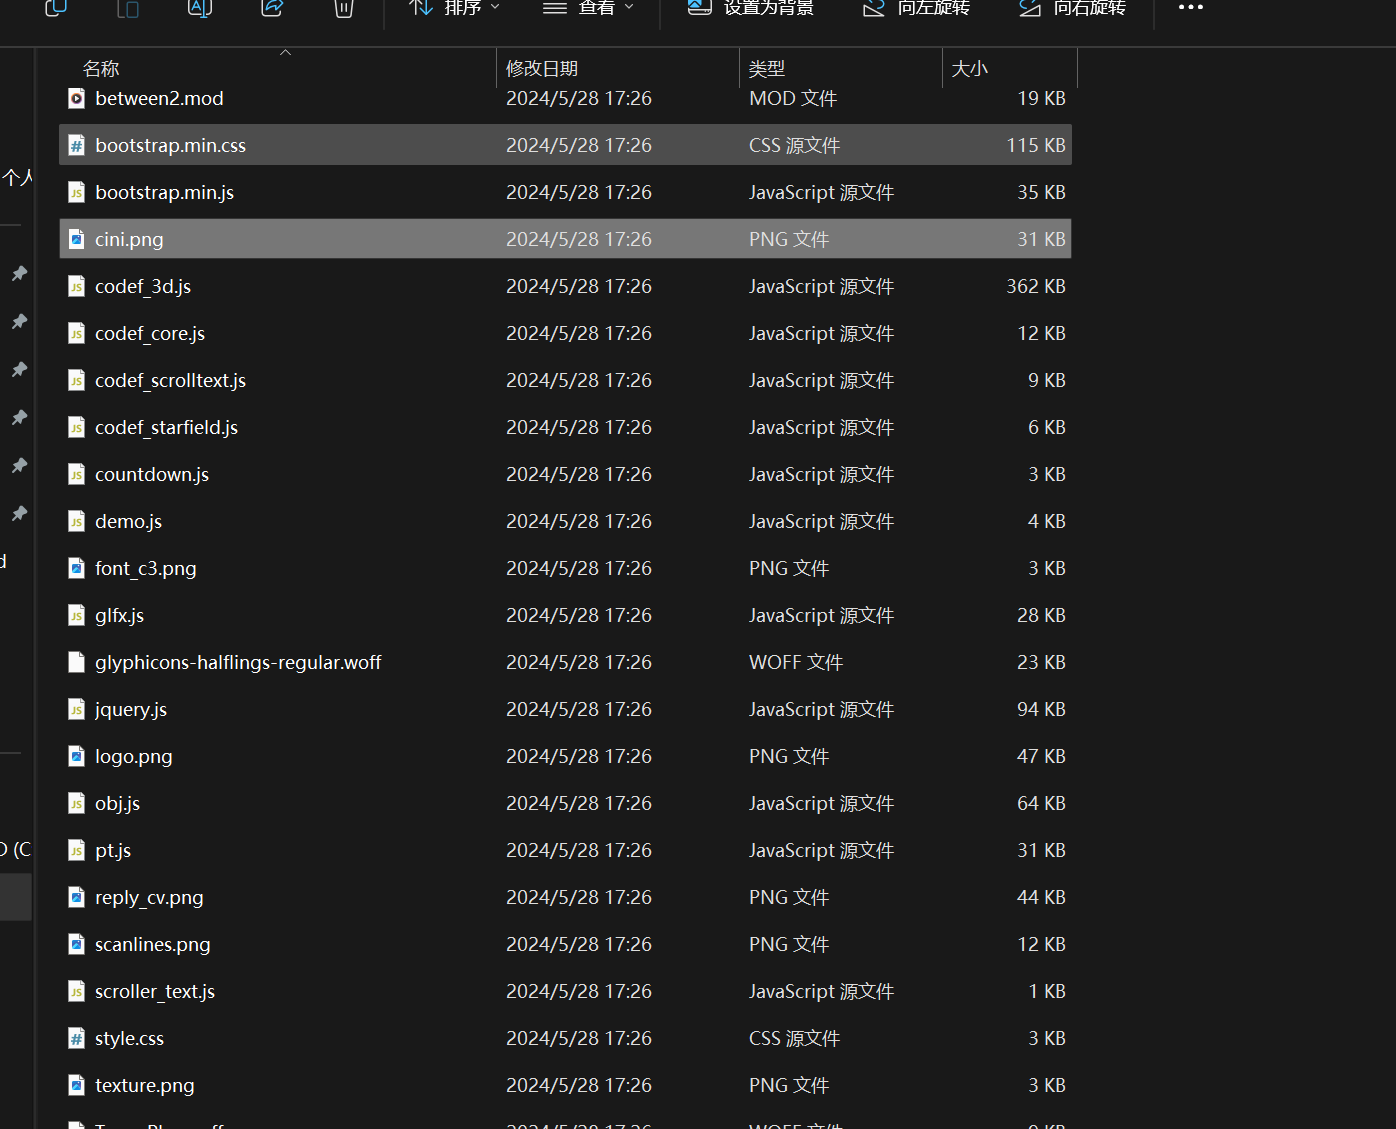Click the JS icon of codef_3d.js
The width and height of the screenshot is (1396, 1129).
(76, 286)
